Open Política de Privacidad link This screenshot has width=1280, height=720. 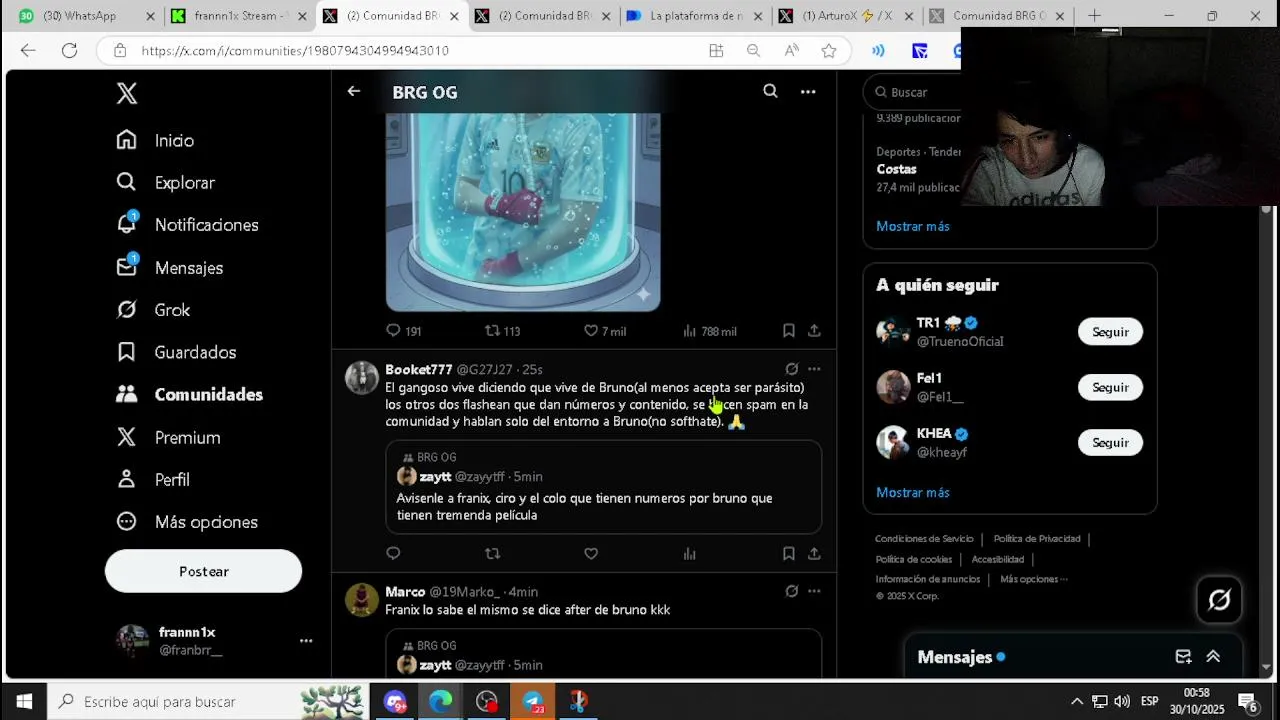[1037, 539]
